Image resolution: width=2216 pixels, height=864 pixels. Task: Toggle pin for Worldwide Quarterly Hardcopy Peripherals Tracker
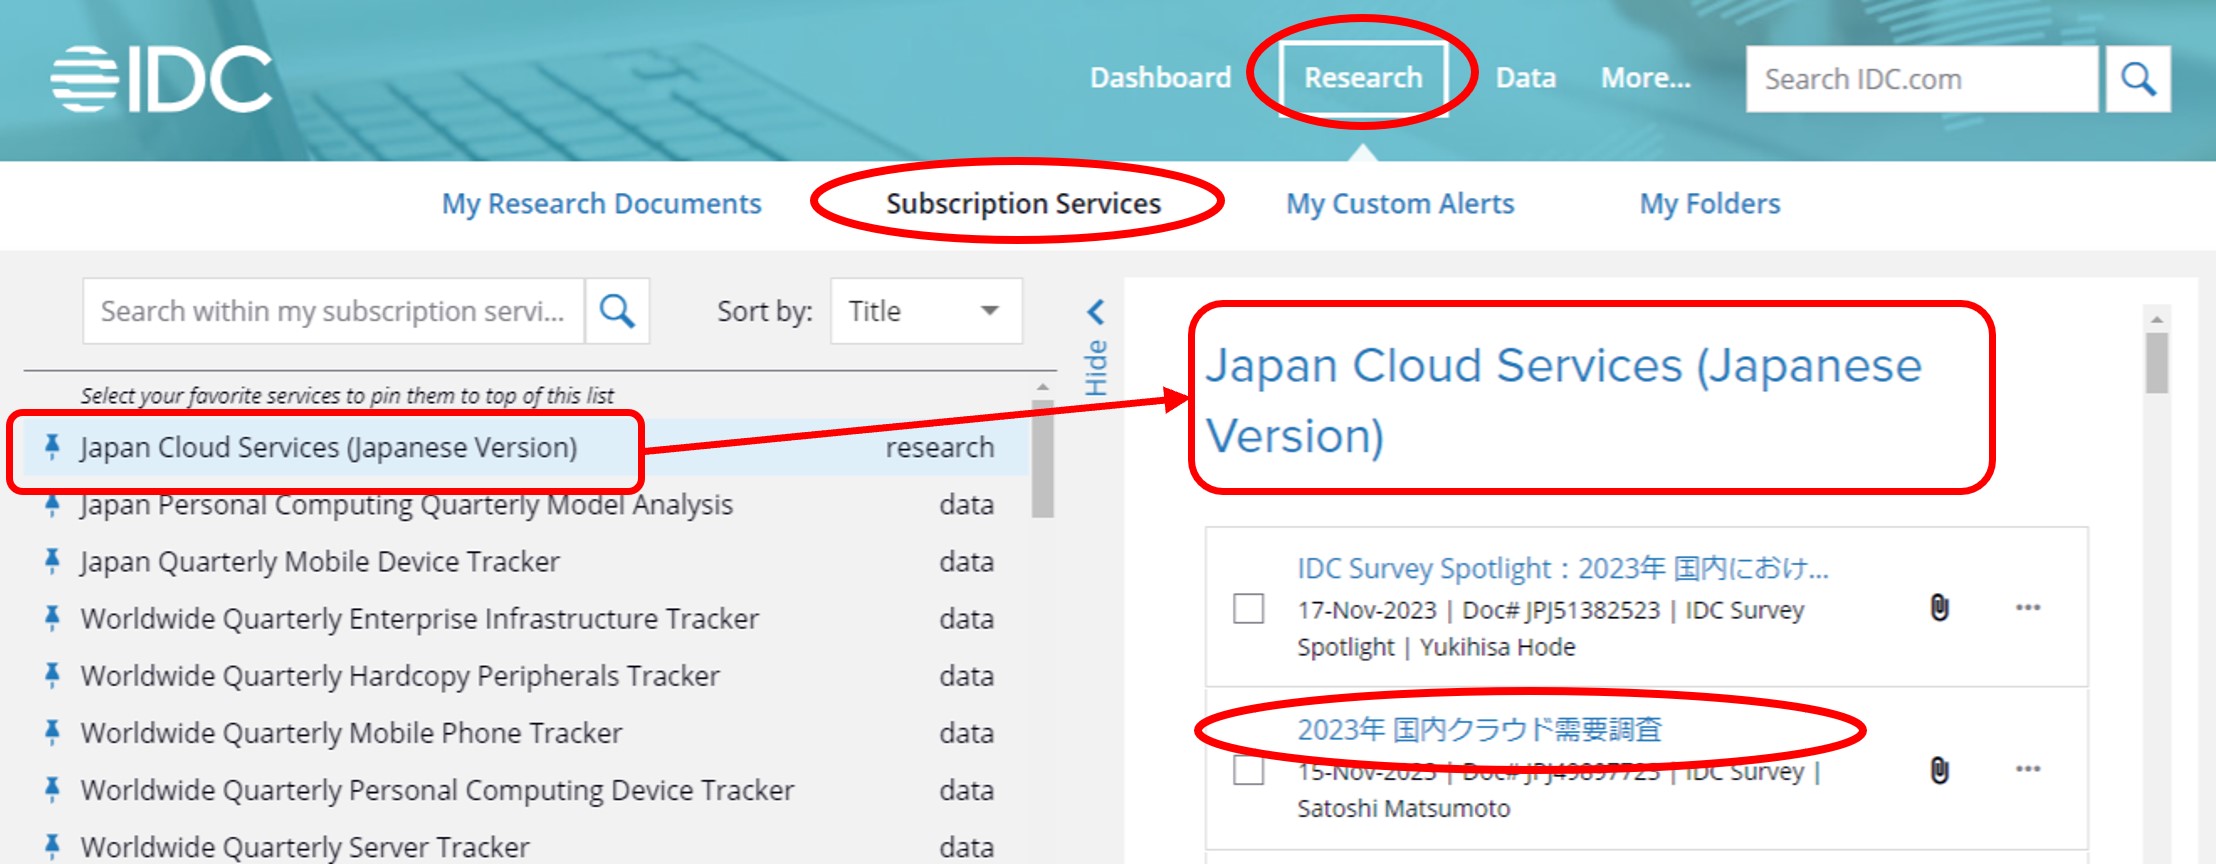coord(52,675)
